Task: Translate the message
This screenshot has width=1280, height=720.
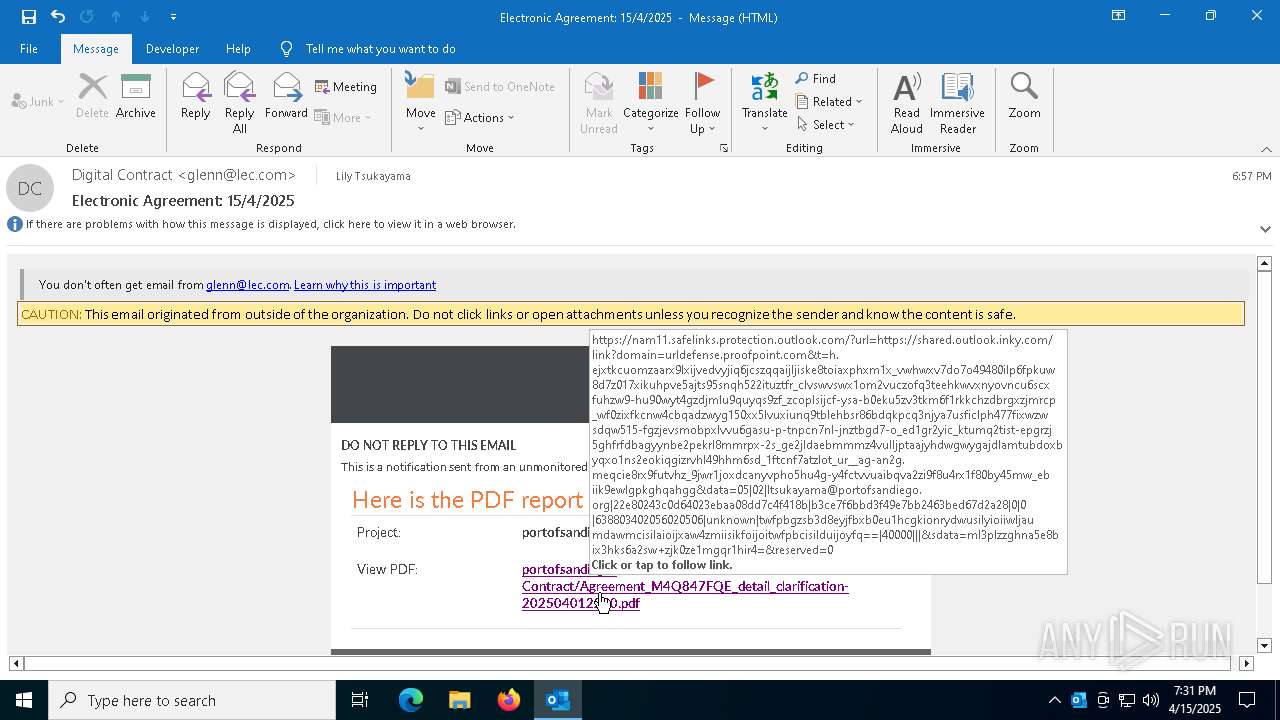Action: 765,102
